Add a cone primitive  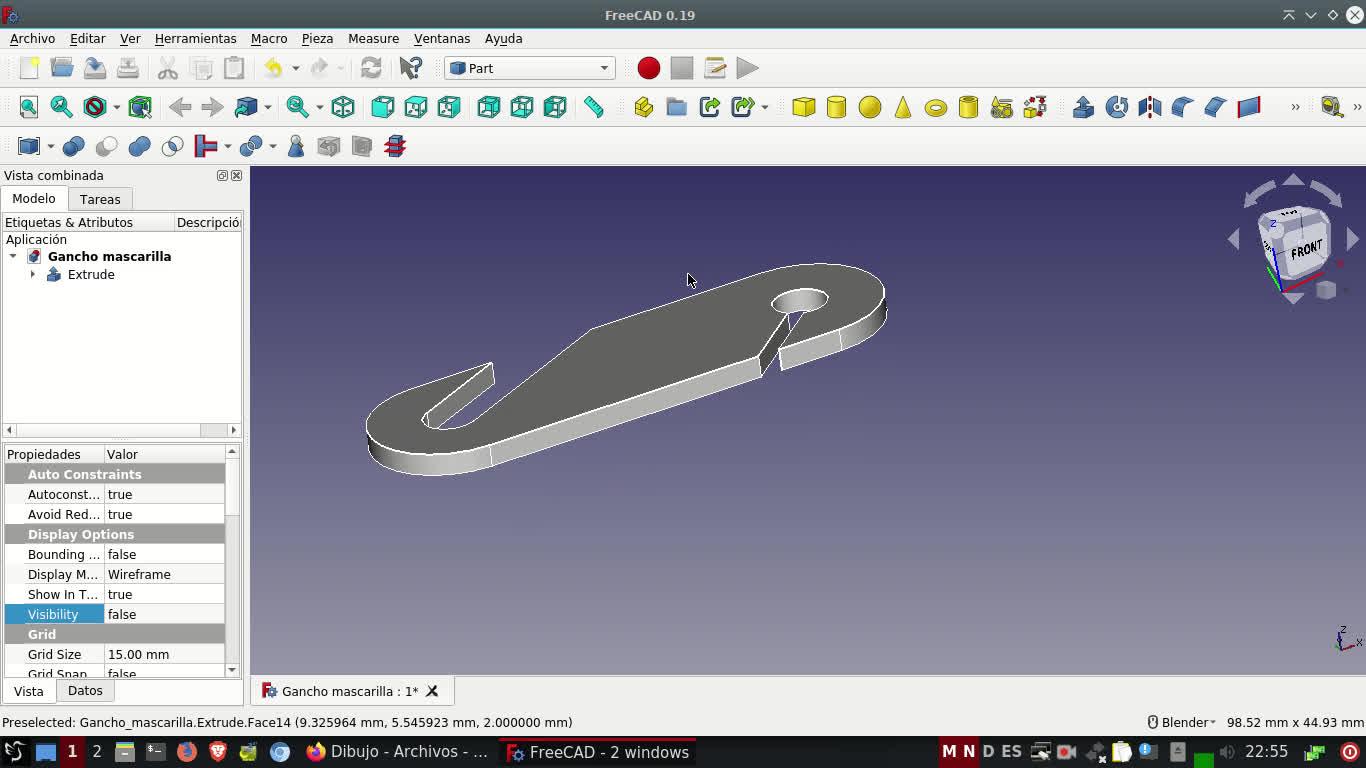tap(902, 108)
